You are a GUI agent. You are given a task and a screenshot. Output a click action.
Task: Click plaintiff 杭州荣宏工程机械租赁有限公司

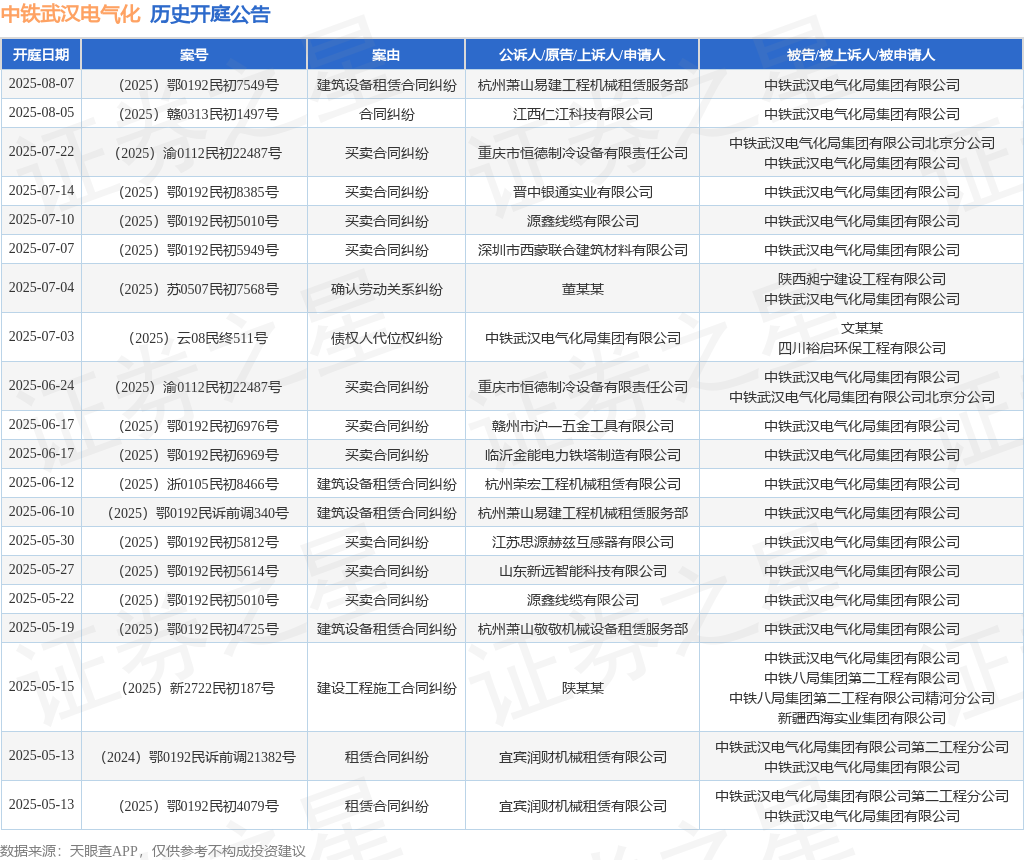point(583,484)
